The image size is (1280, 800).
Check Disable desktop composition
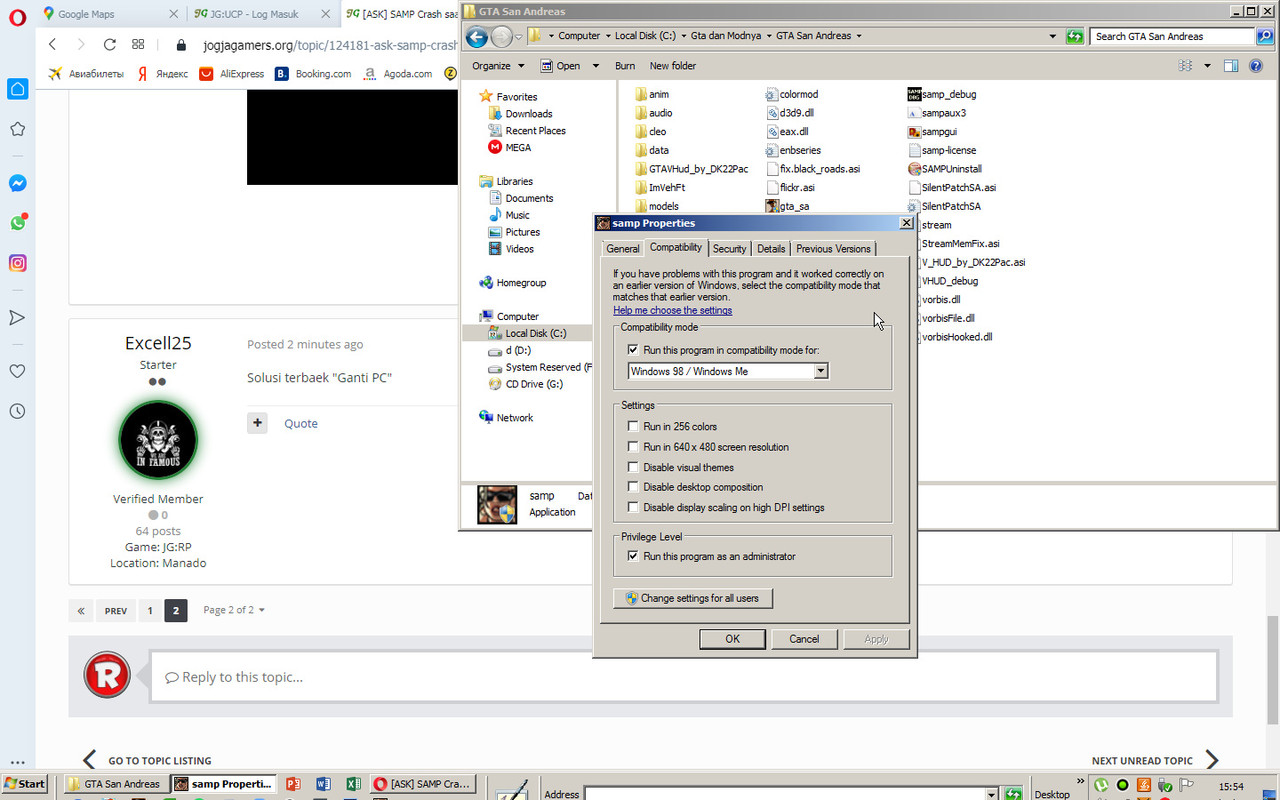pyautogui.click(x=633, y=487)
